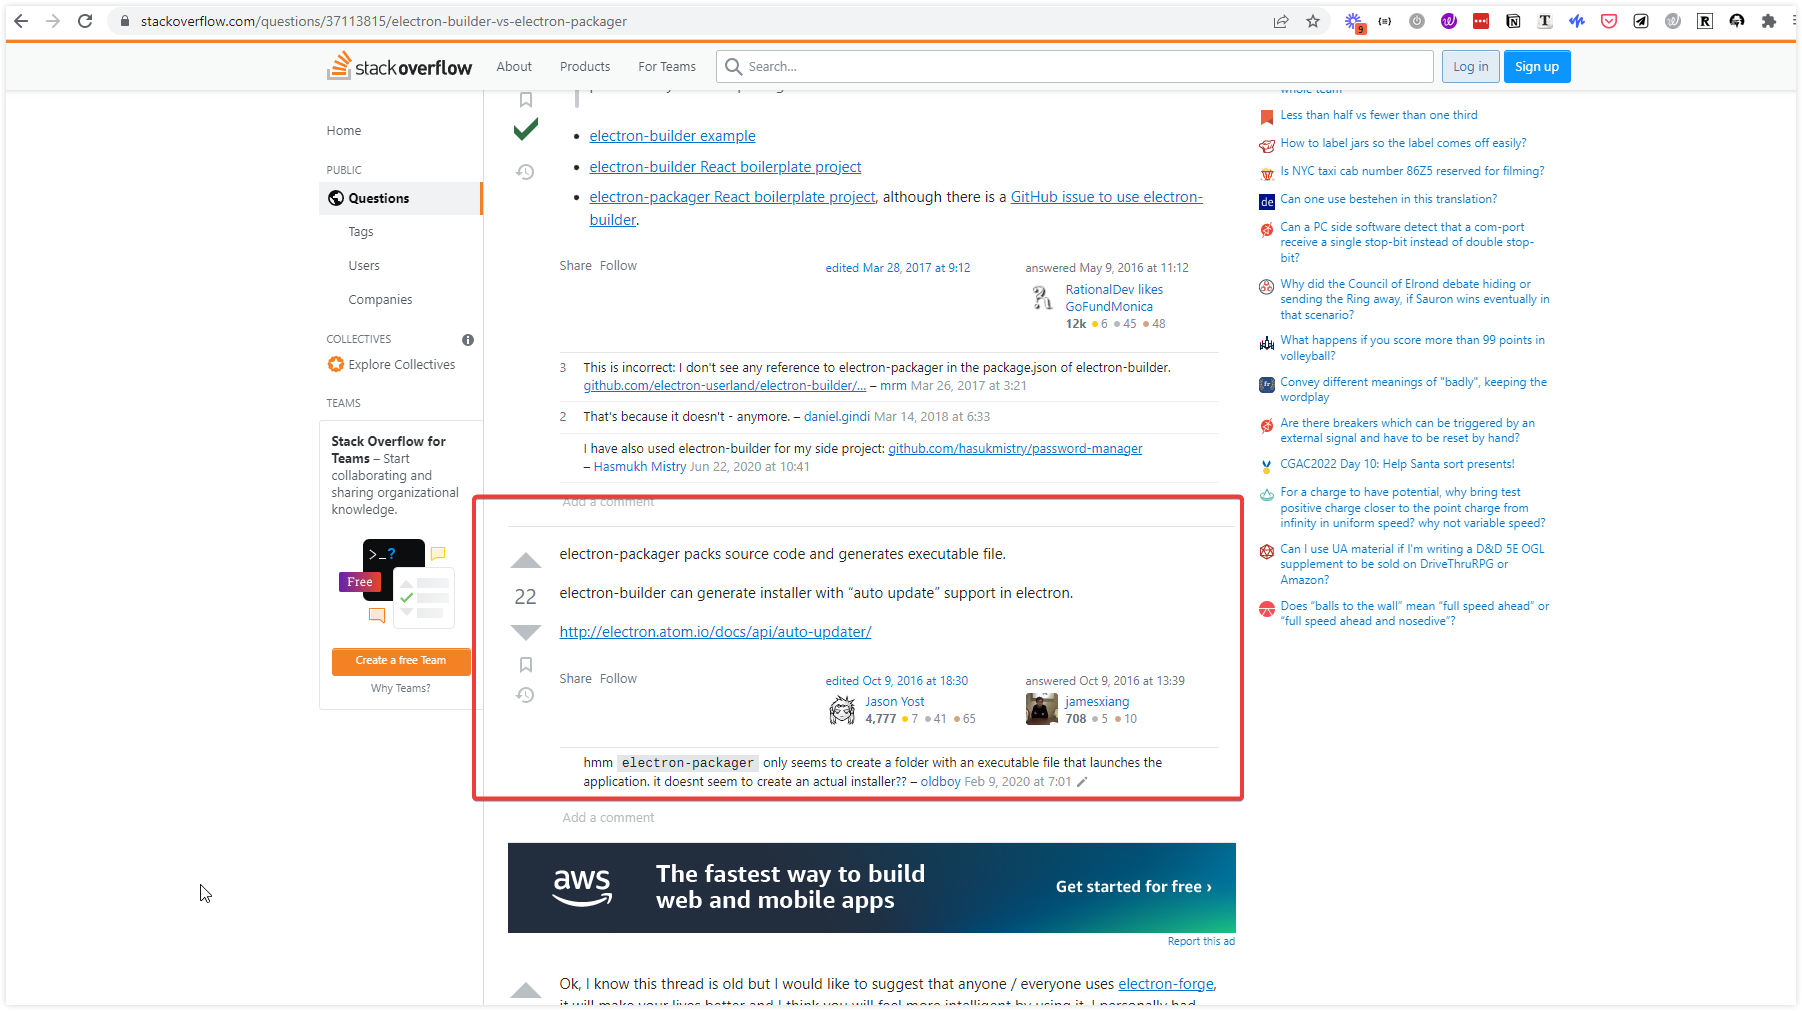Open the electron-forge link
The image size is (1802, 1011).
pos(1166,984)
